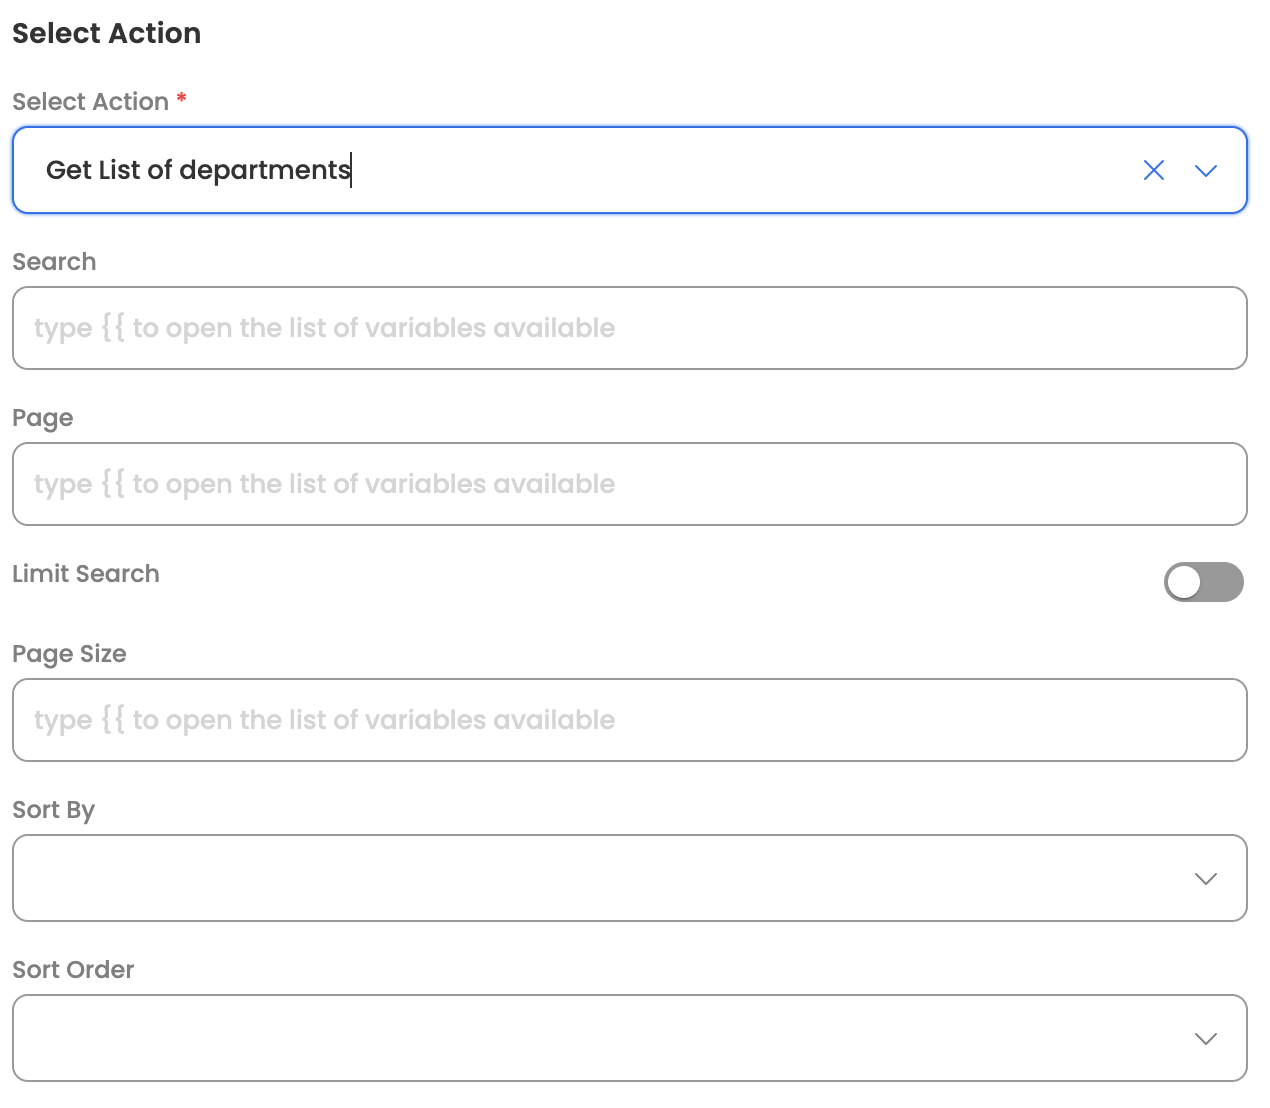Focus the Search input field
This screenshot has height=1108, width=1270.
pyautogui.click(x=629, y=328)
